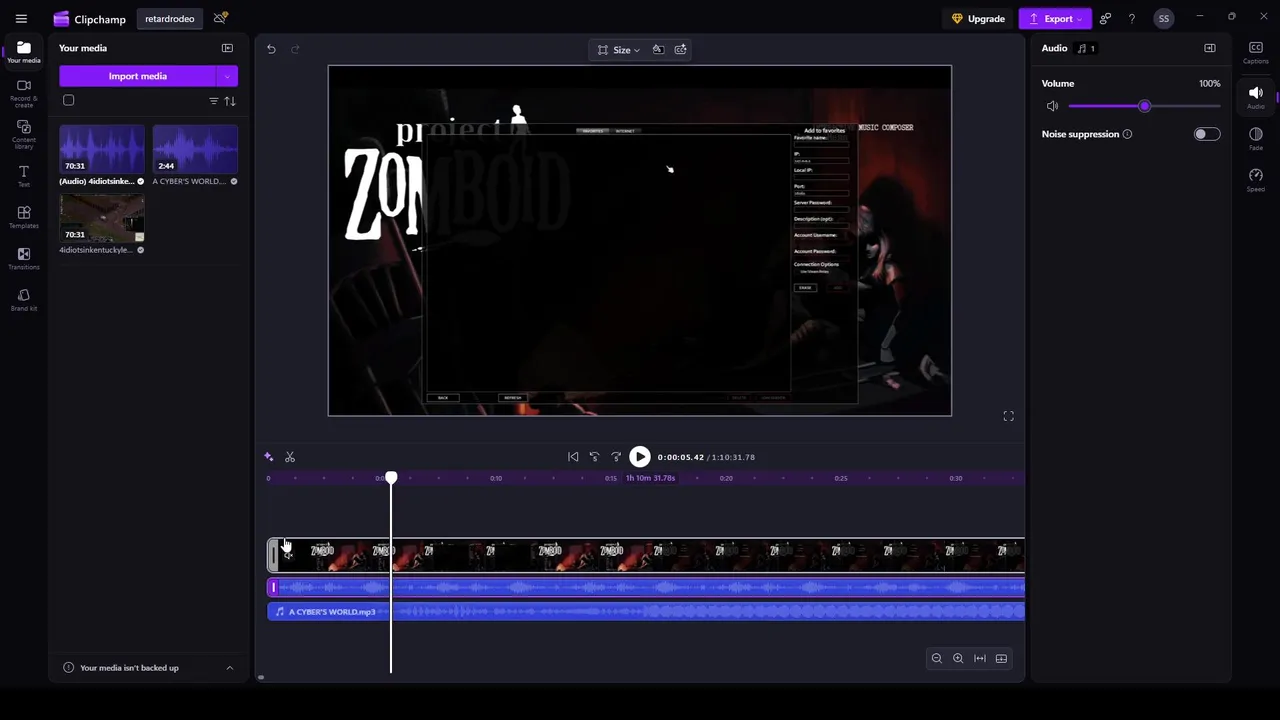Open the media sort order options
Screen dimensions: 1280x720
tap(230, 101)
